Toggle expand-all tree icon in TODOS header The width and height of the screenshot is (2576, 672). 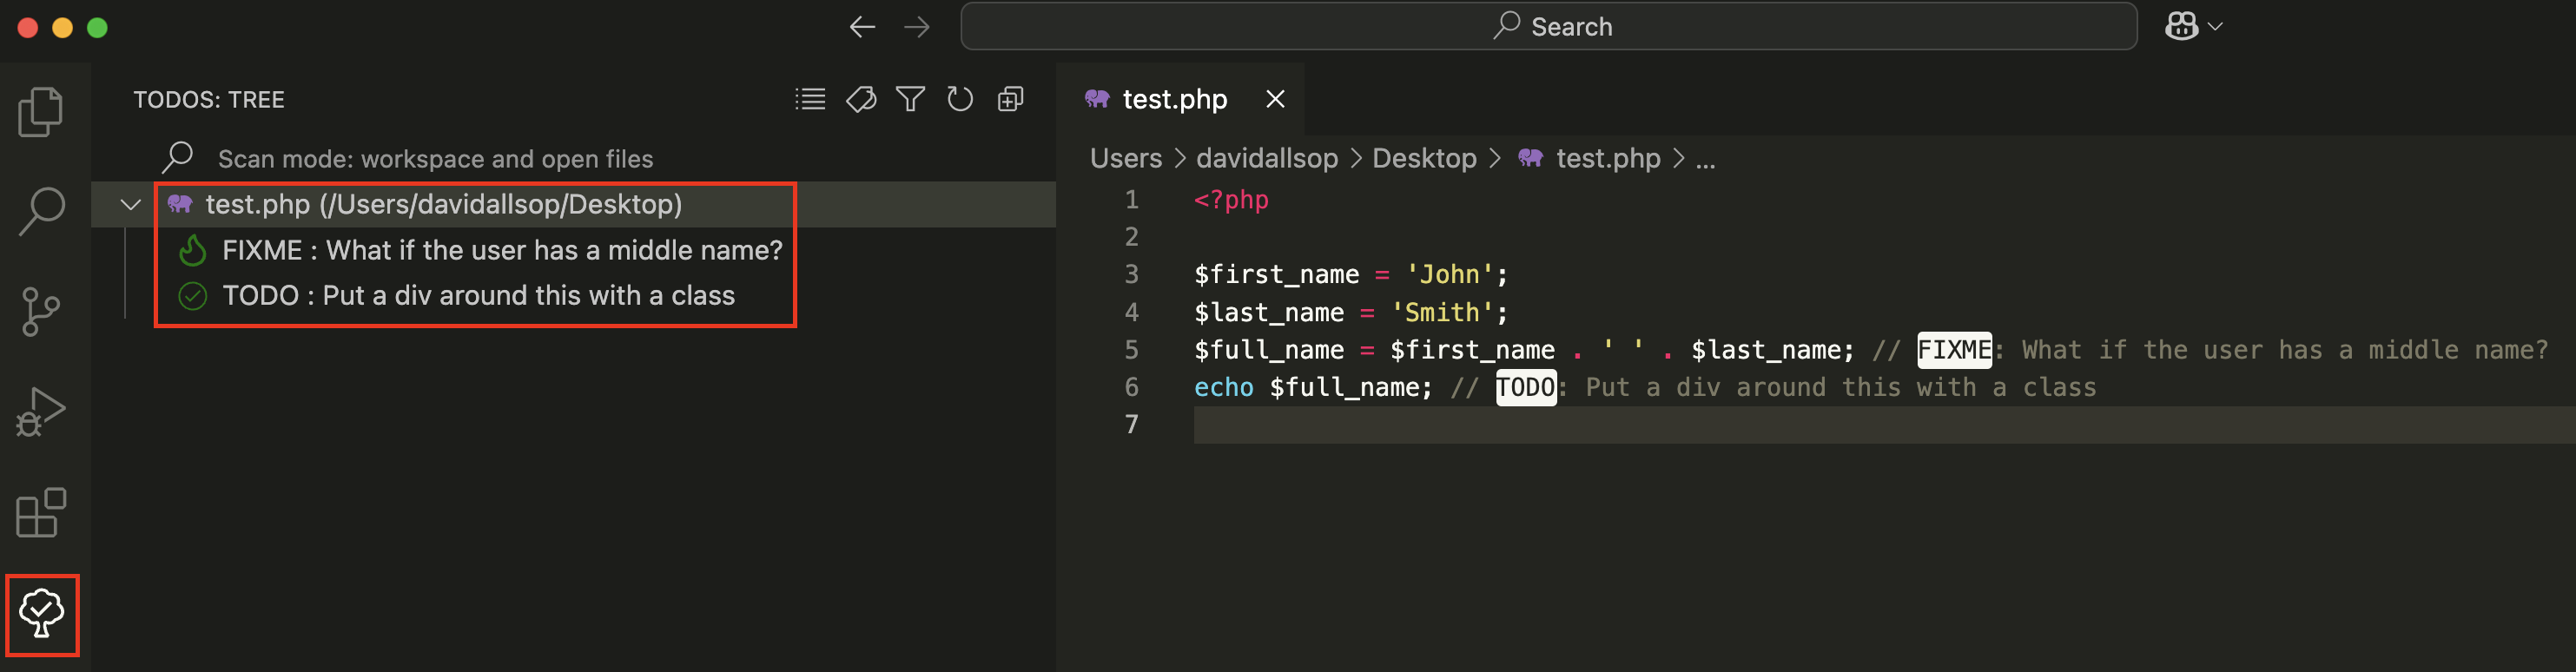(1010, 99)
